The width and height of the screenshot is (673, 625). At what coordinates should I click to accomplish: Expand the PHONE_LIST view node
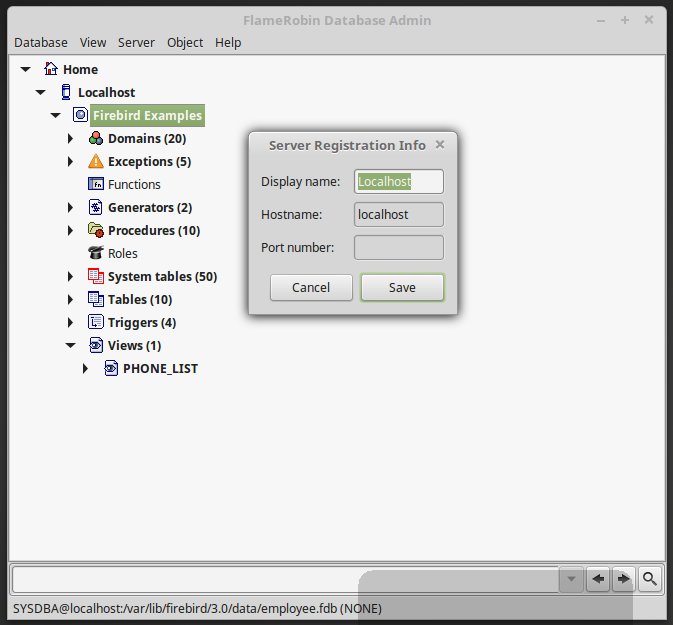pyautogui.click(x=86, y=369)
